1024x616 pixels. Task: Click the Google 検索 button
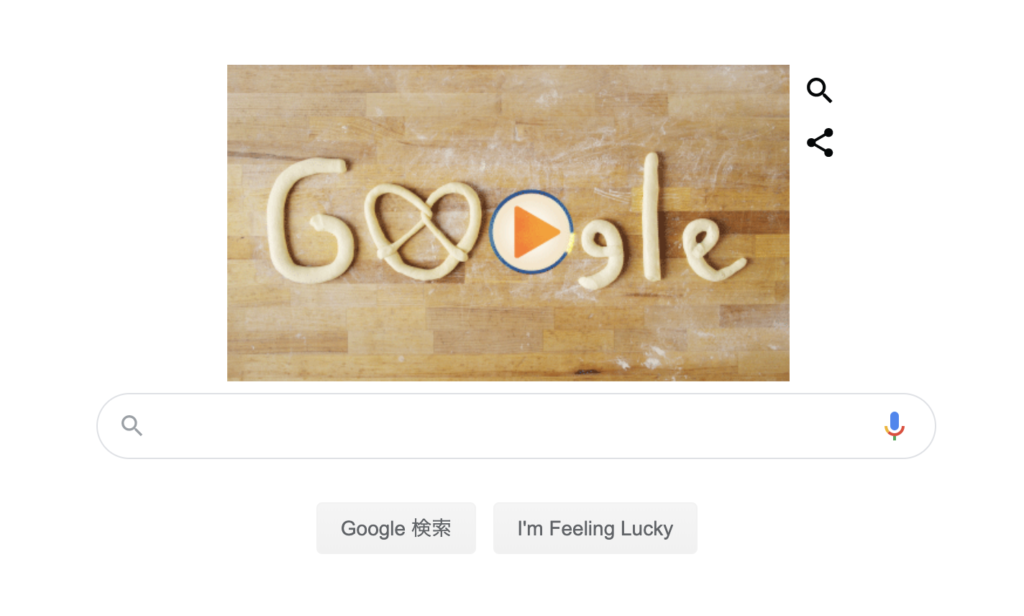coord(396,528)
